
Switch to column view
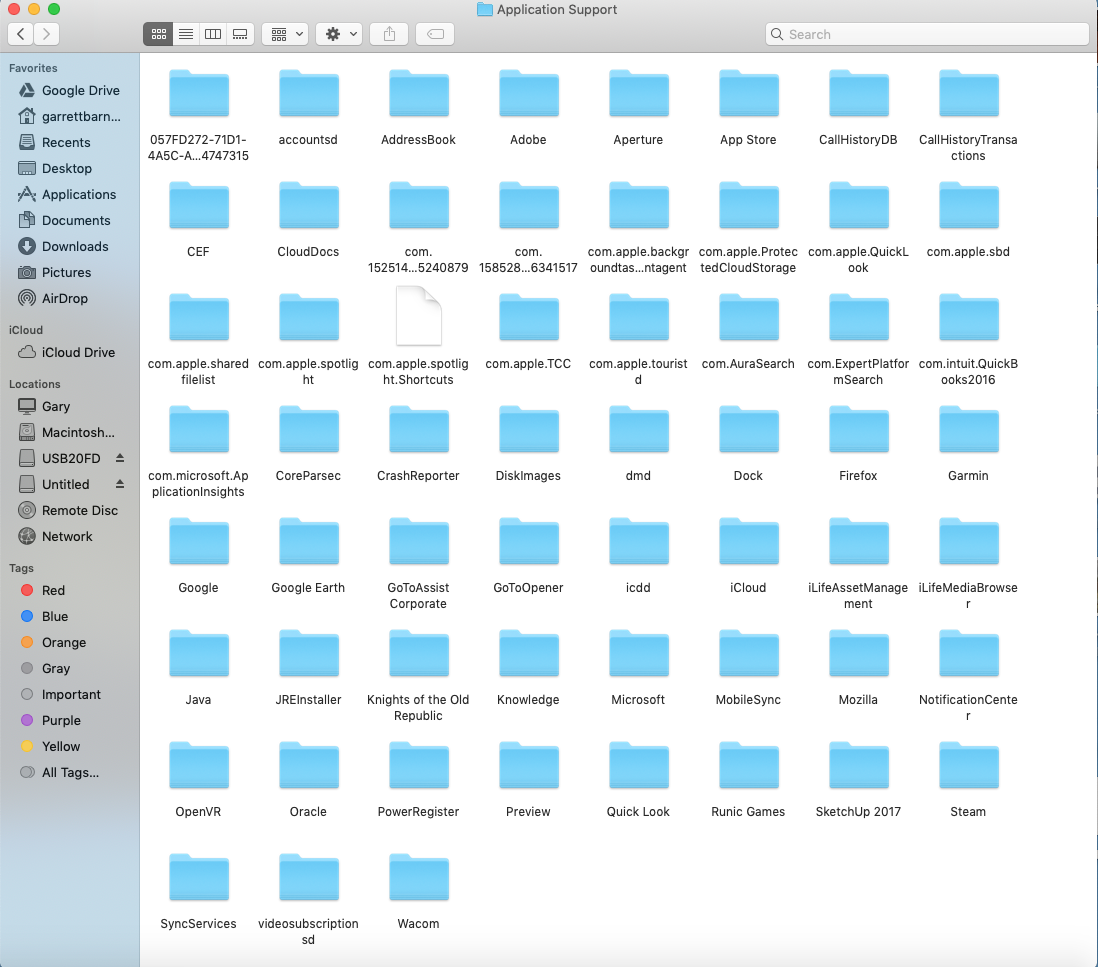tap(213, 34)
